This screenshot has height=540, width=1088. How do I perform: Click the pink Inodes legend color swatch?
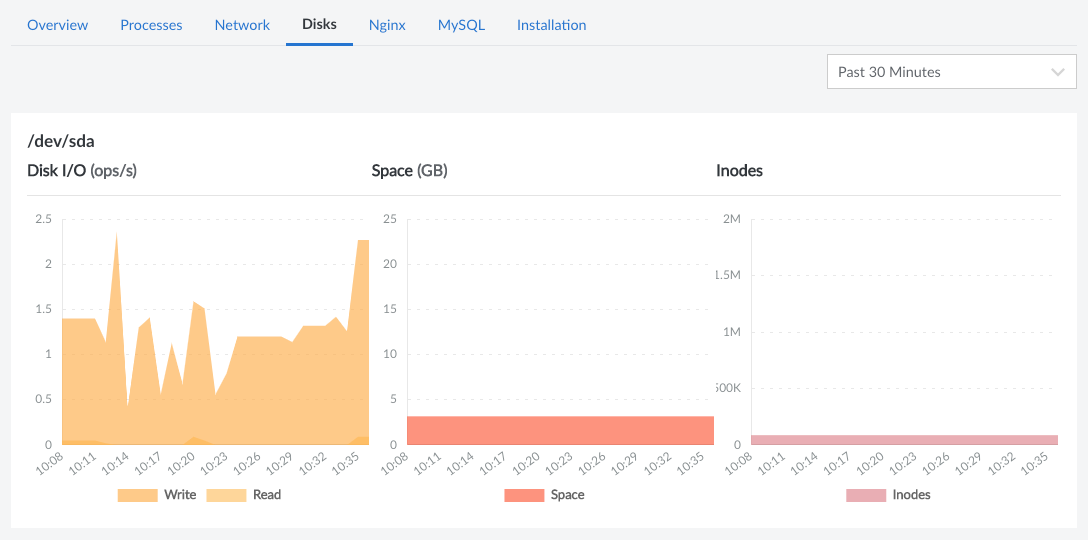pos(865,495)
